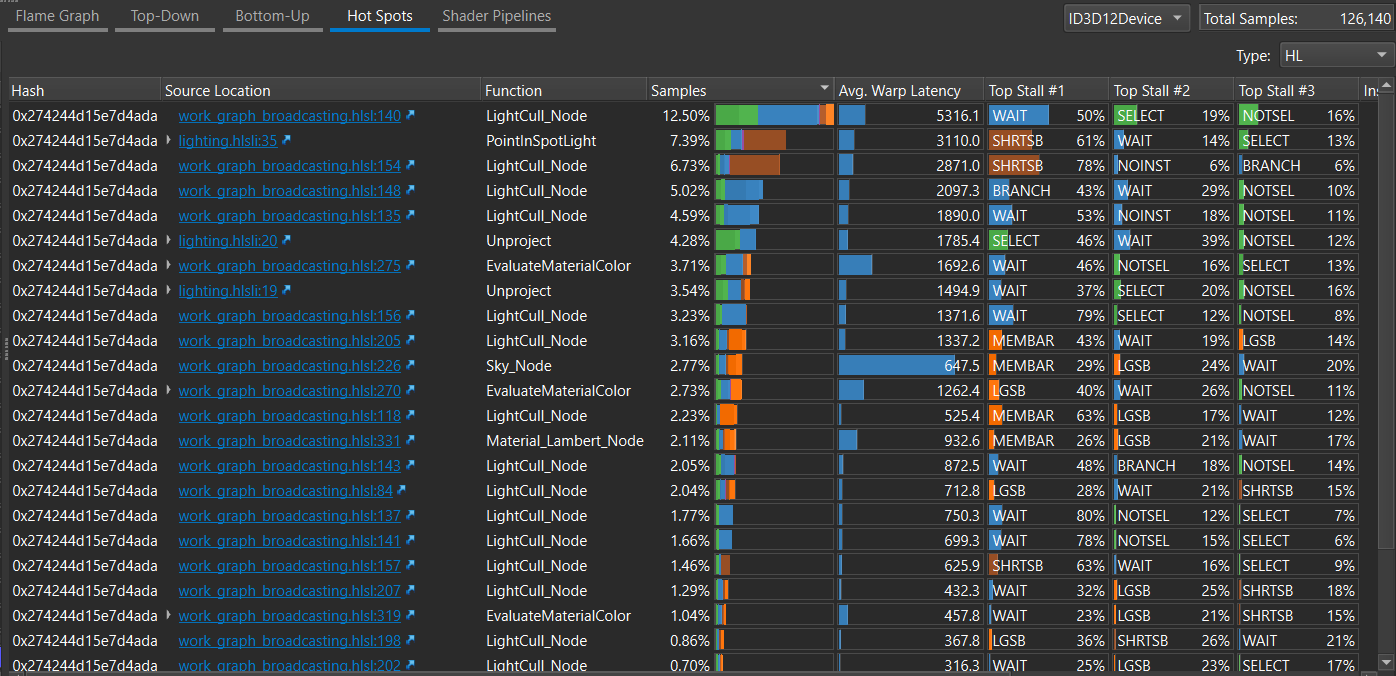1396x676 pixels.
Task: Click the external-link icon beside work_graph_broadcasting.hlsl:140
Action: tap(410, 116)
